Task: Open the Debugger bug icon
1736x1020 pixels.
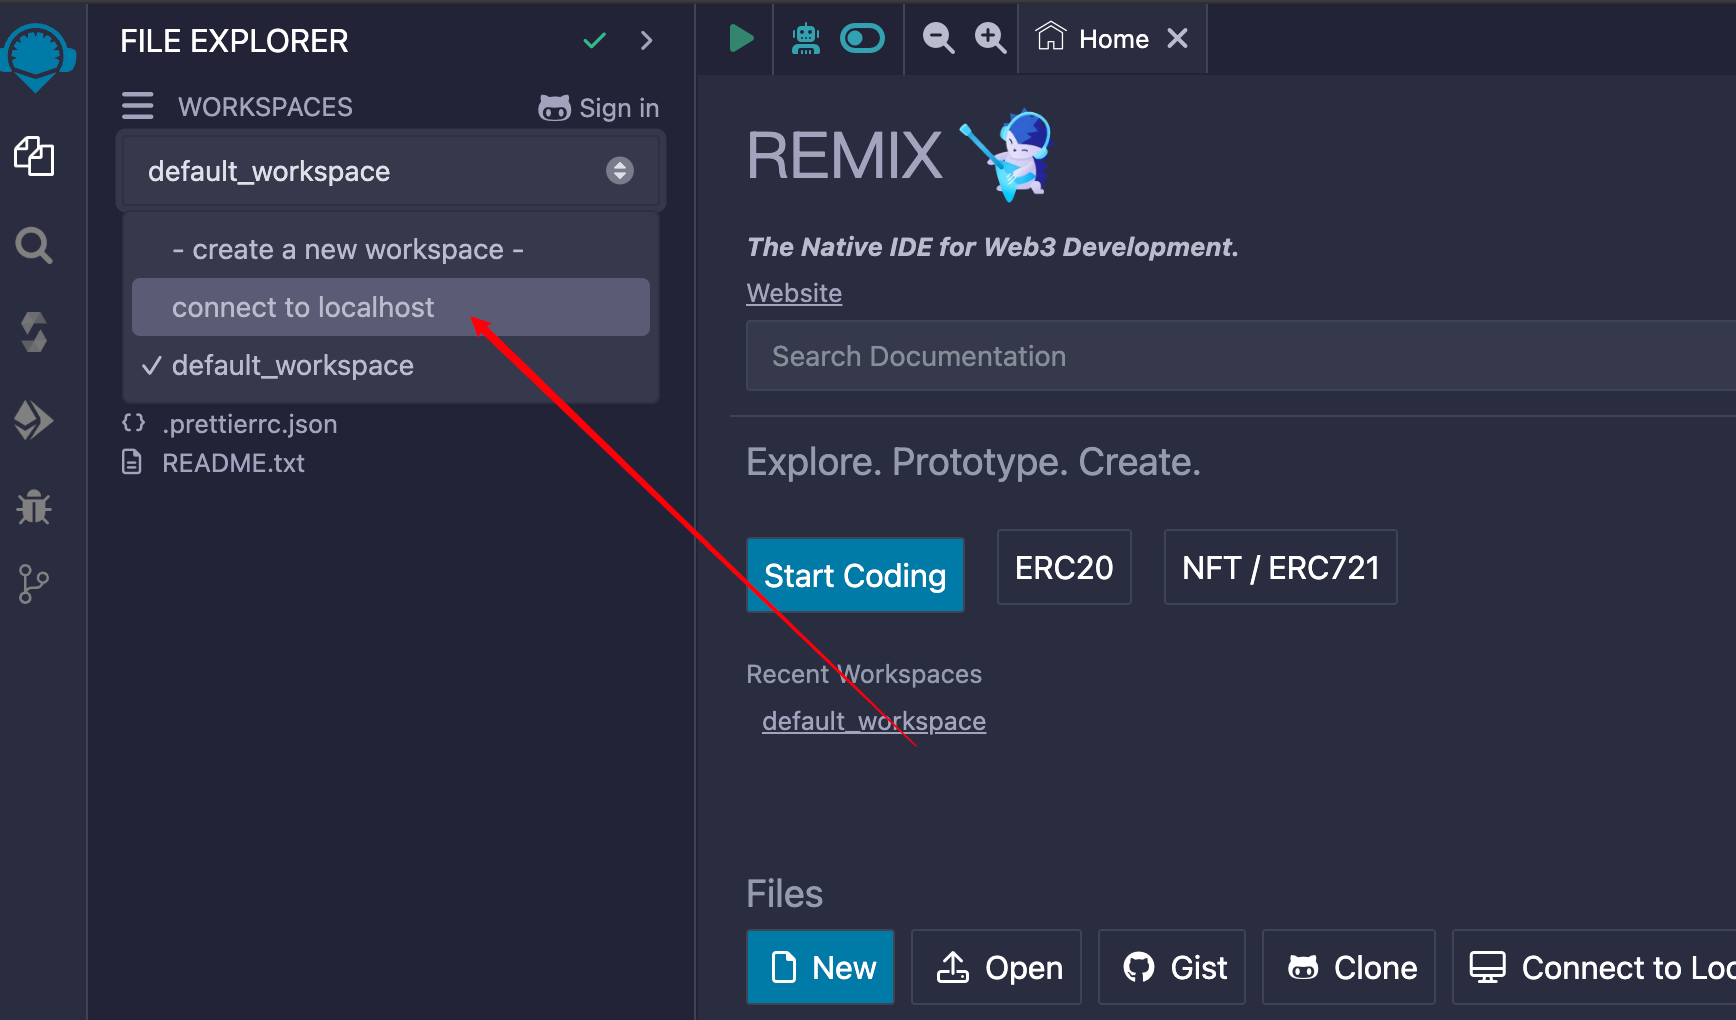Action: click(x=34, y=507)
